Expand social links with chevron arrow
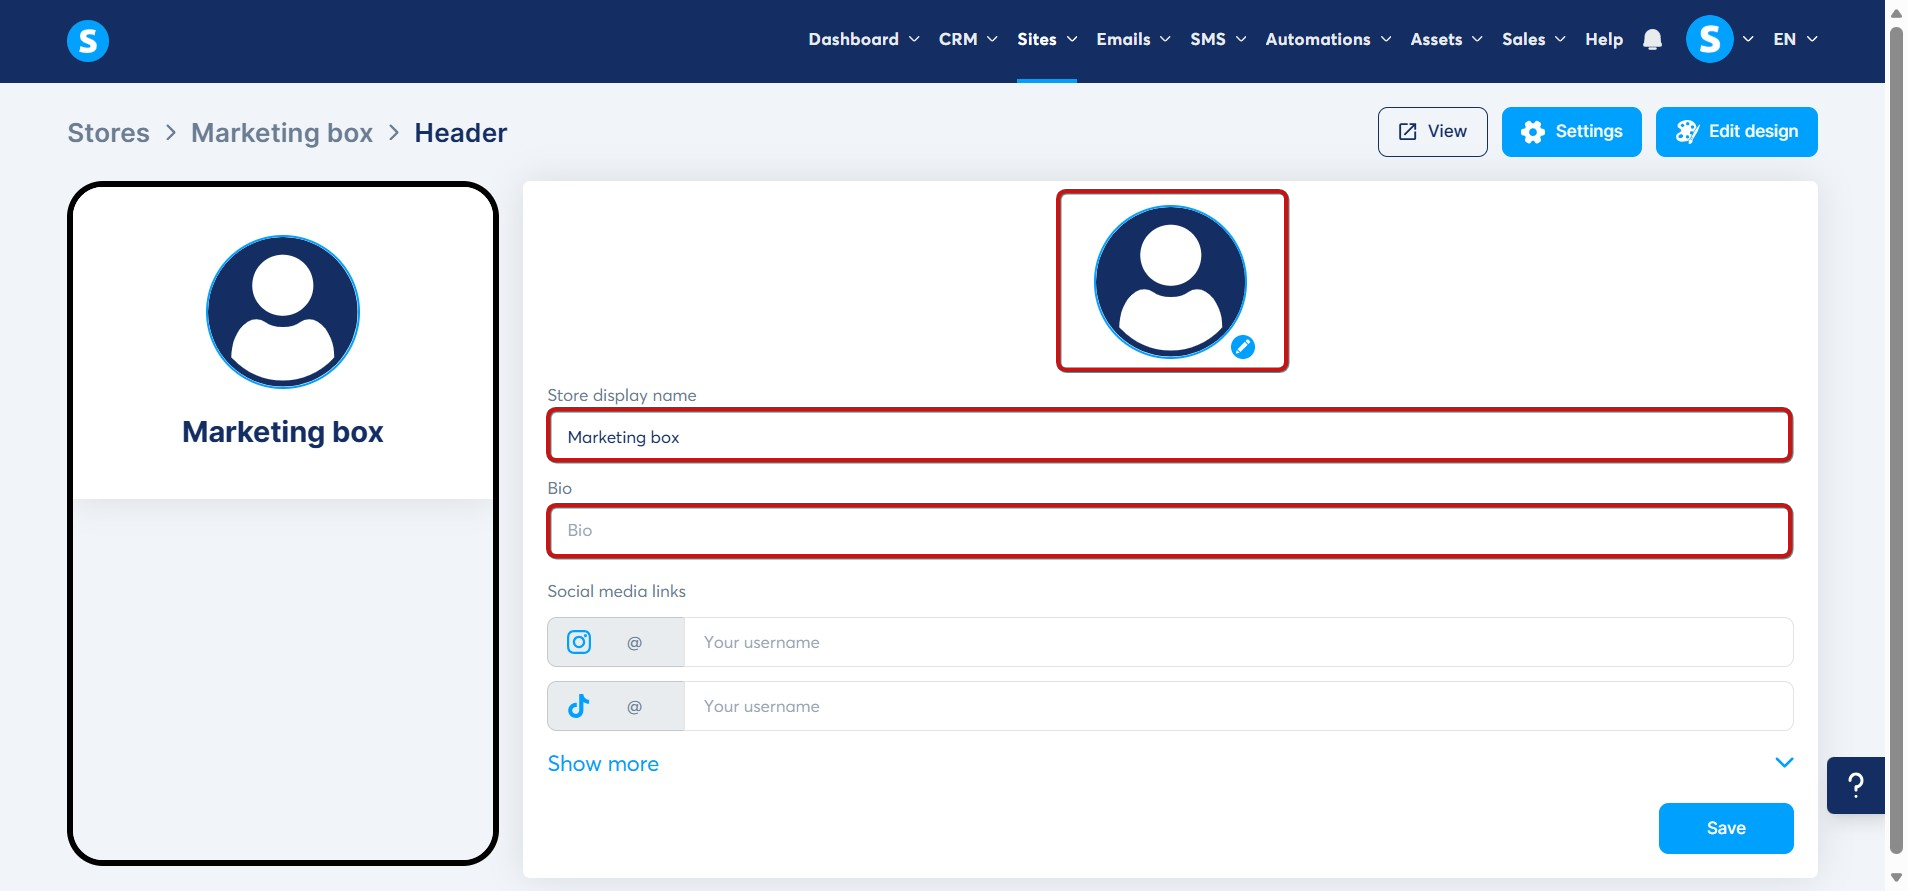 (x=1783, y=763)
